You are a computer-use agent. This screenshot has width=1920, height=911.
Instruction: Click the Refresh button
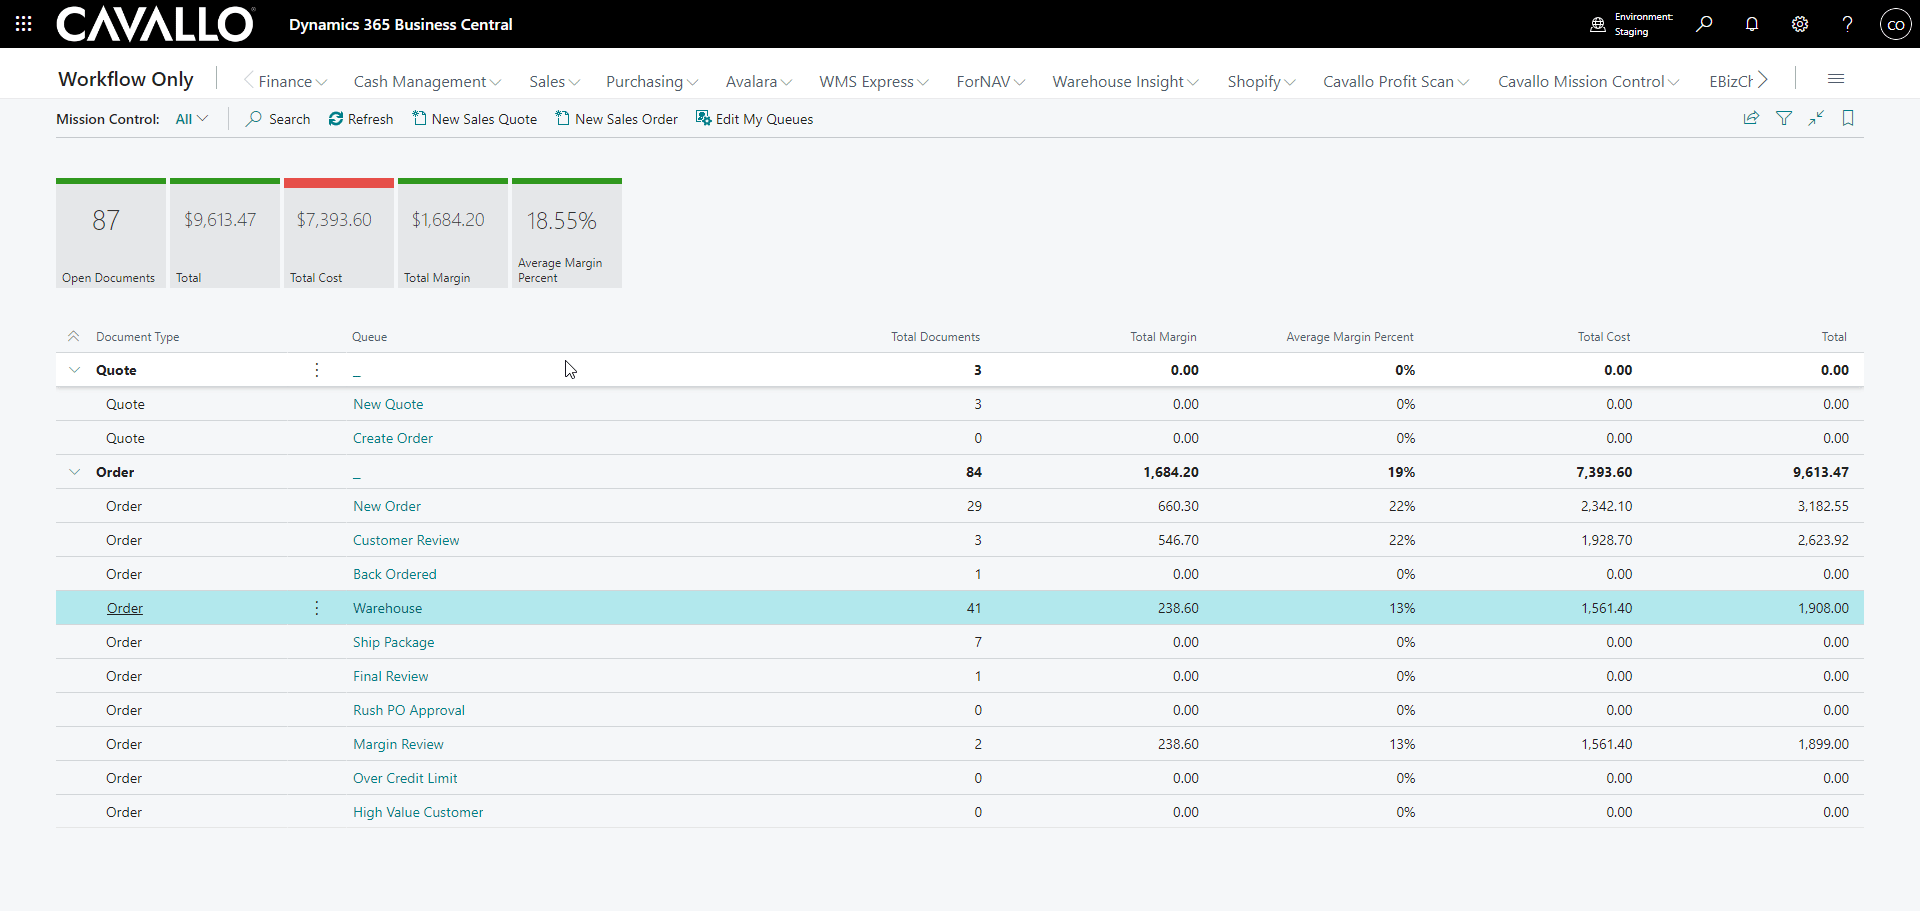(361, 119)
